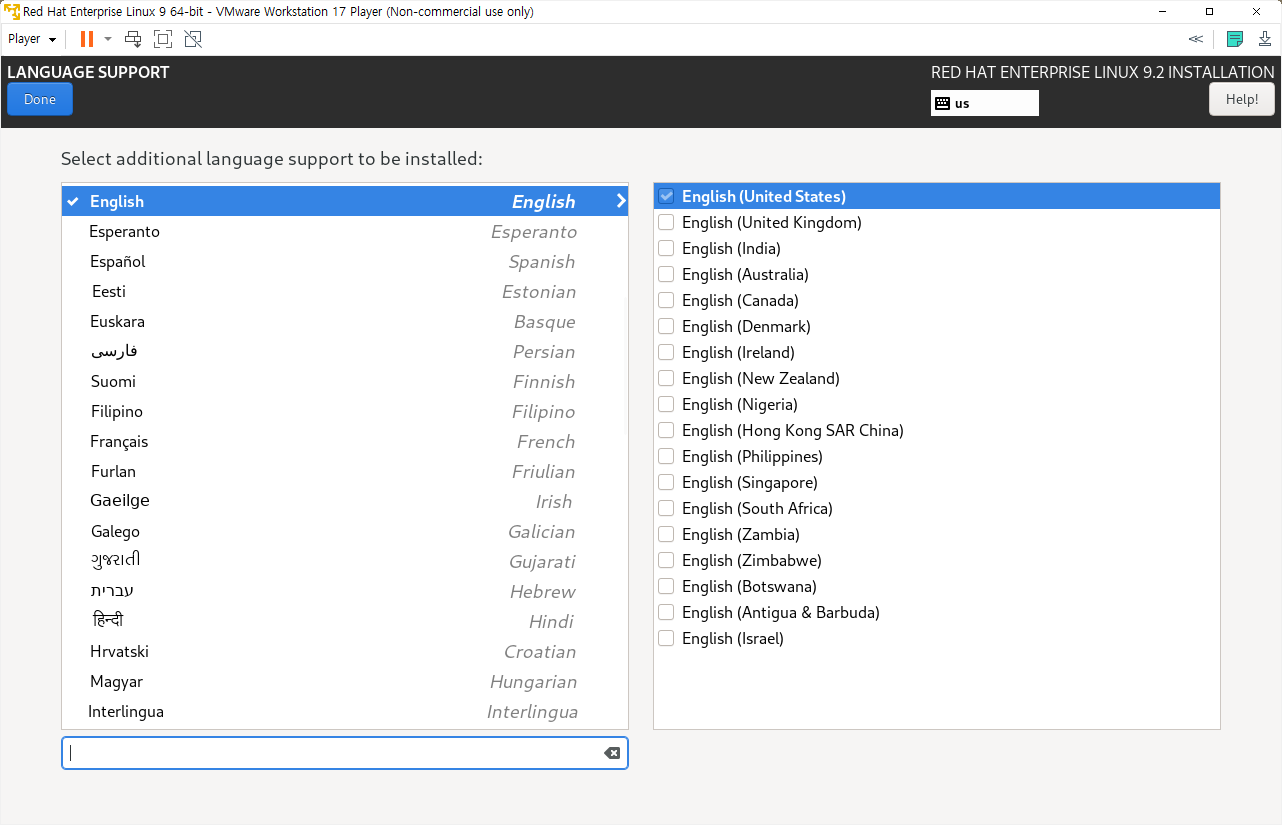This screenshot has height=825, width=1282.
Task: Enable English (South Africa) checkbox
Action: coord(666,508)
